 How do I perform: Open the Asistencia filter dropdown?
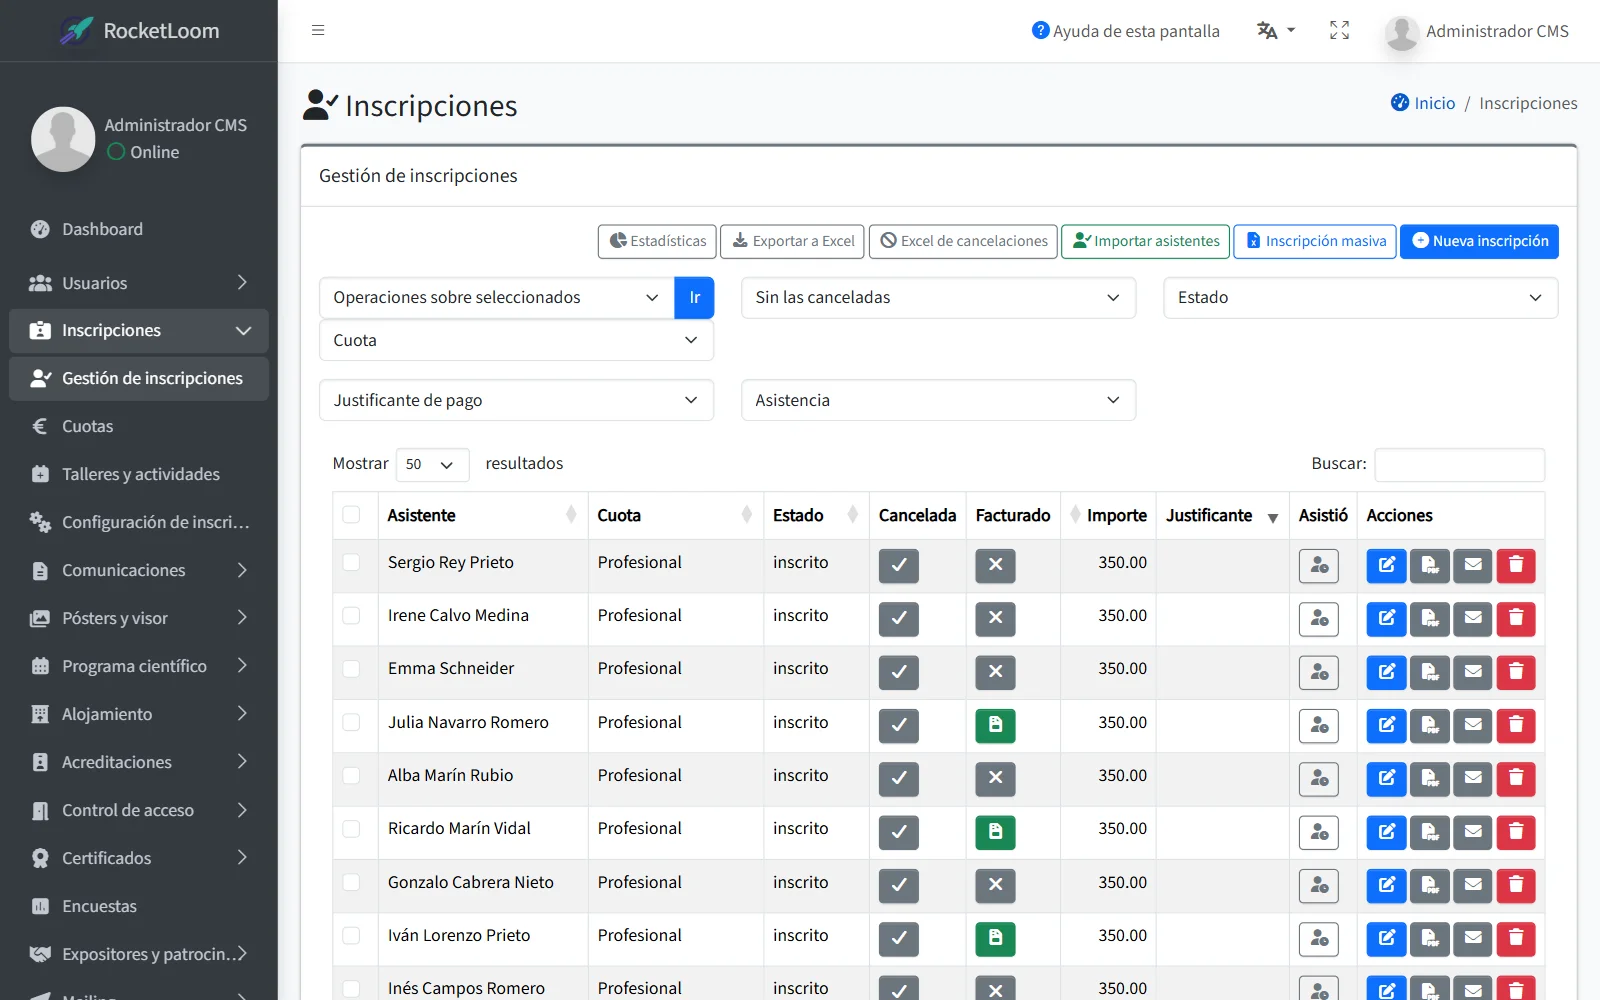pyautogui.click(x=938, y=400)
